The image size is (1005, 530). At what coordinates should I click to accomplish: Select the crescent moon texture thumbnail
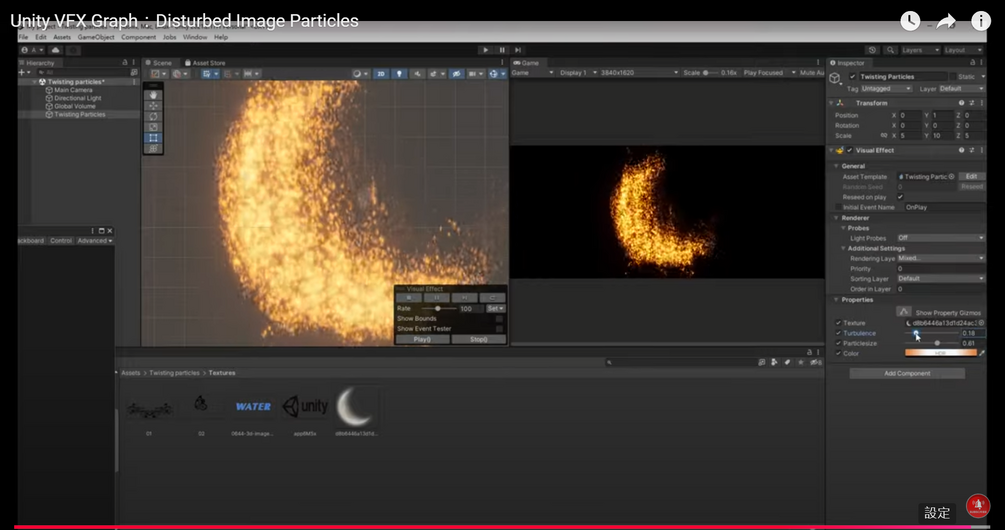click(356, 407)
